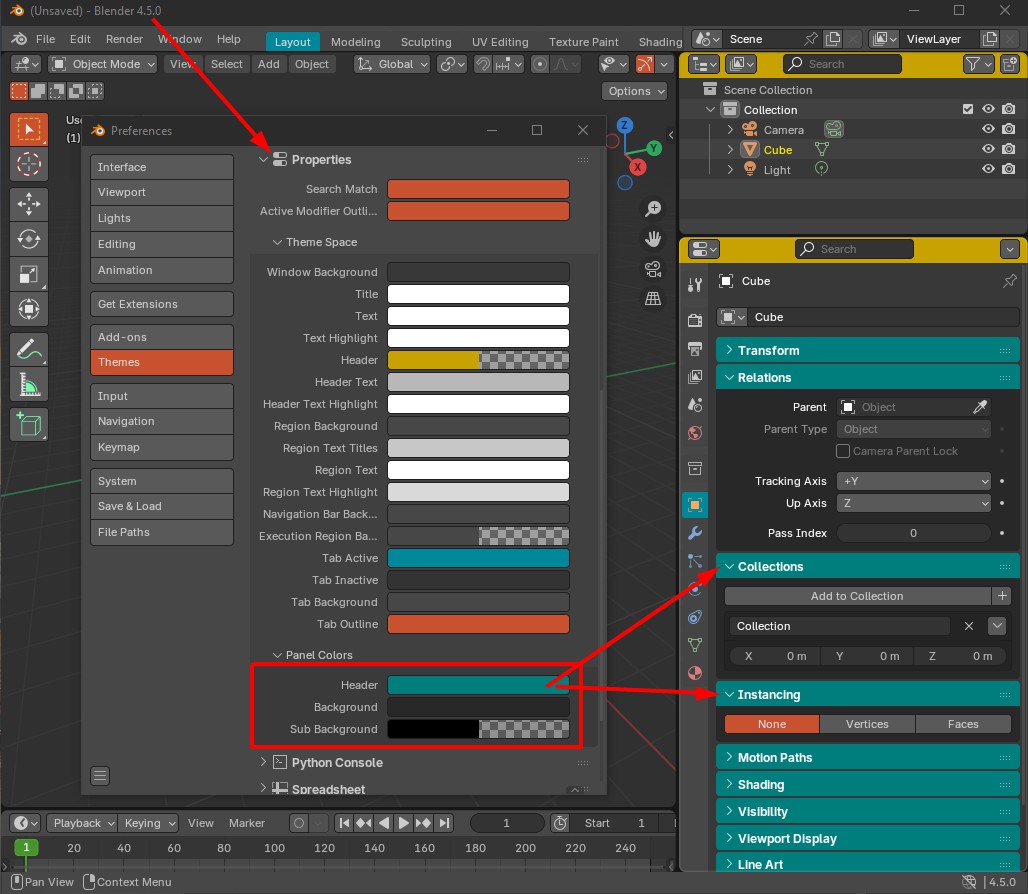Open Tracking Axis dropdown
This screenshot has width=1028, height=894.
[x=913, y=481]
